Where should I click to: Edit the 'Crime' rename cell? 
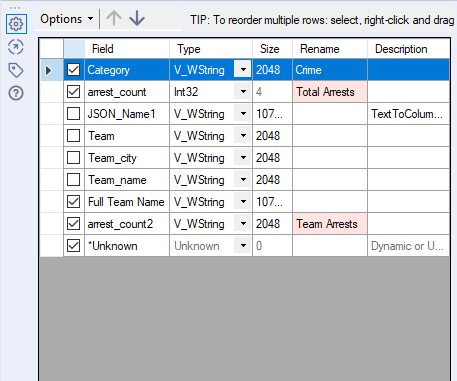click(330, 70)
